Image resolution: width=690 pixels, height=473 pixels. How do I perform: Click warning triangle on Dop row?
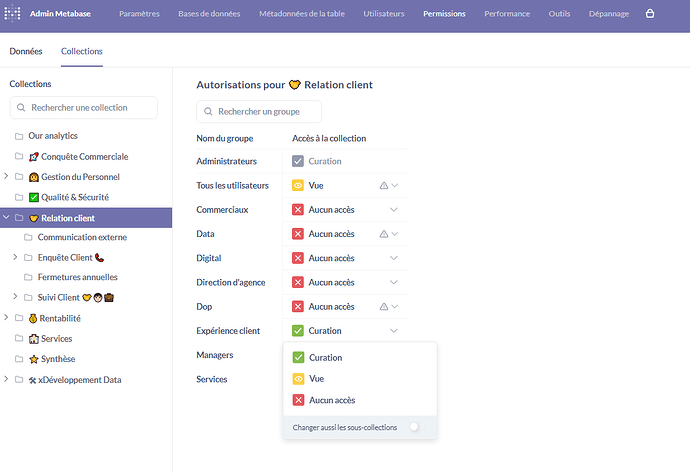click(x=384, y=307)
